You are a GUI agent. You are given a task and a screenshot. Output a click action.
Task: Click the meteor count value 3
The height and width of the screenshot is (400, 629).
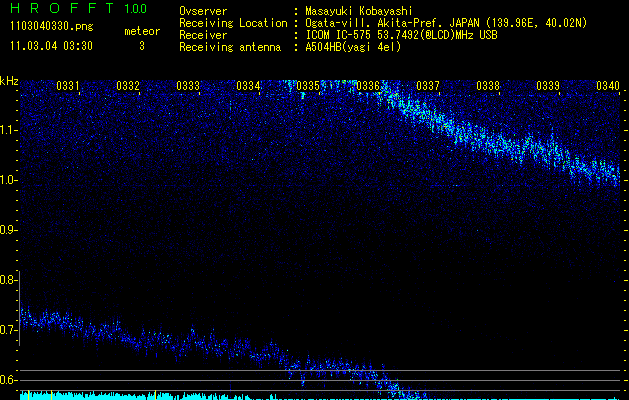click(x=142, y=46)
